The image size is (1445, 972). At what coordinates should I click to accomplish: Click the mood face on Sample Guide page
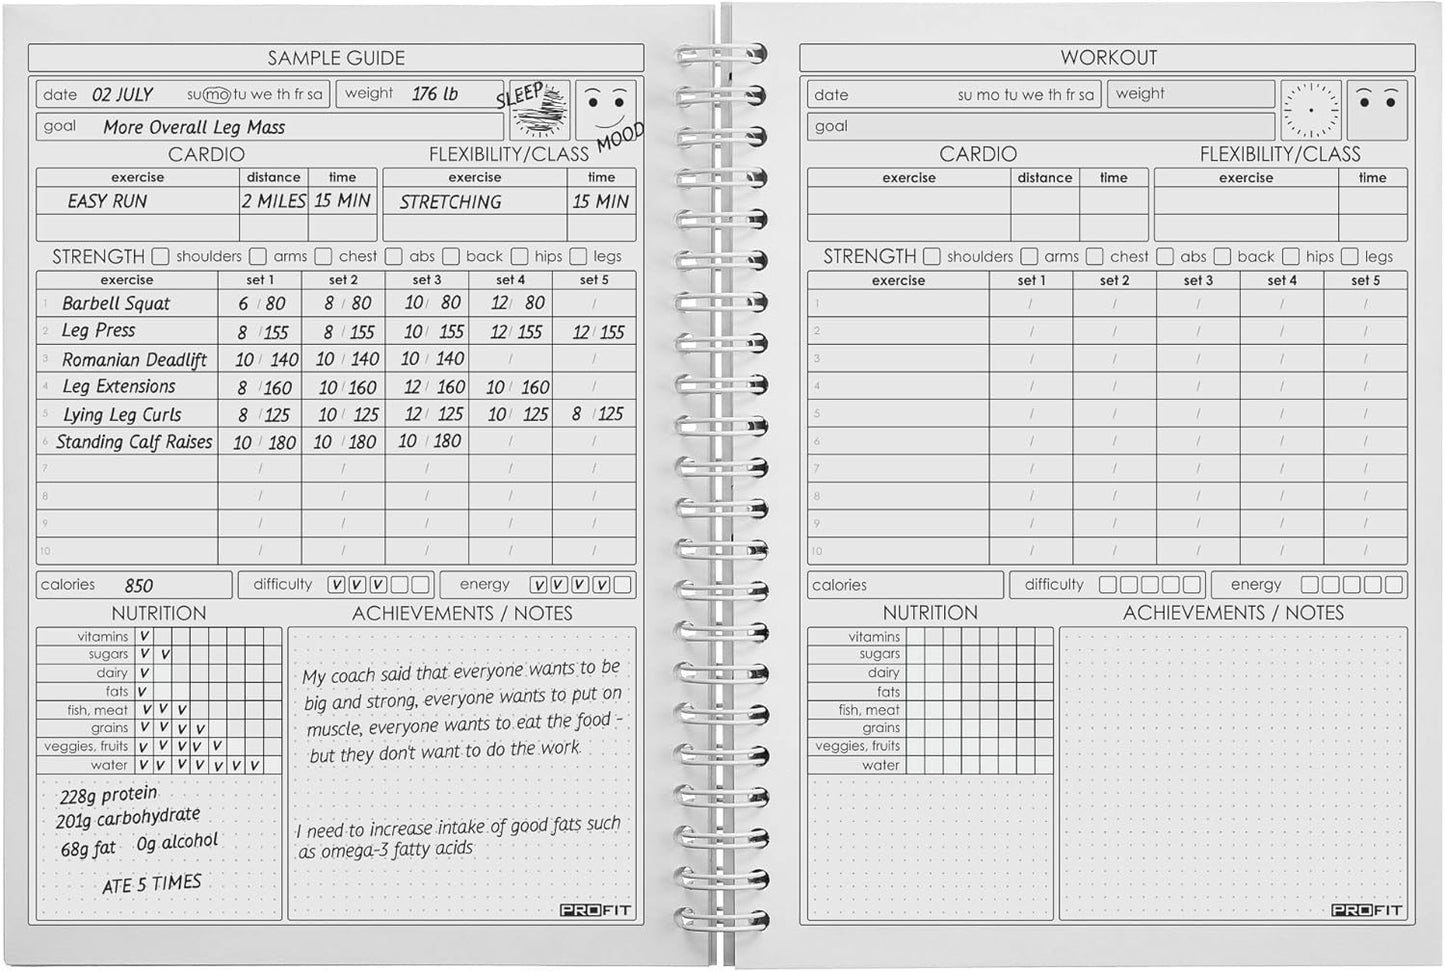606,110
